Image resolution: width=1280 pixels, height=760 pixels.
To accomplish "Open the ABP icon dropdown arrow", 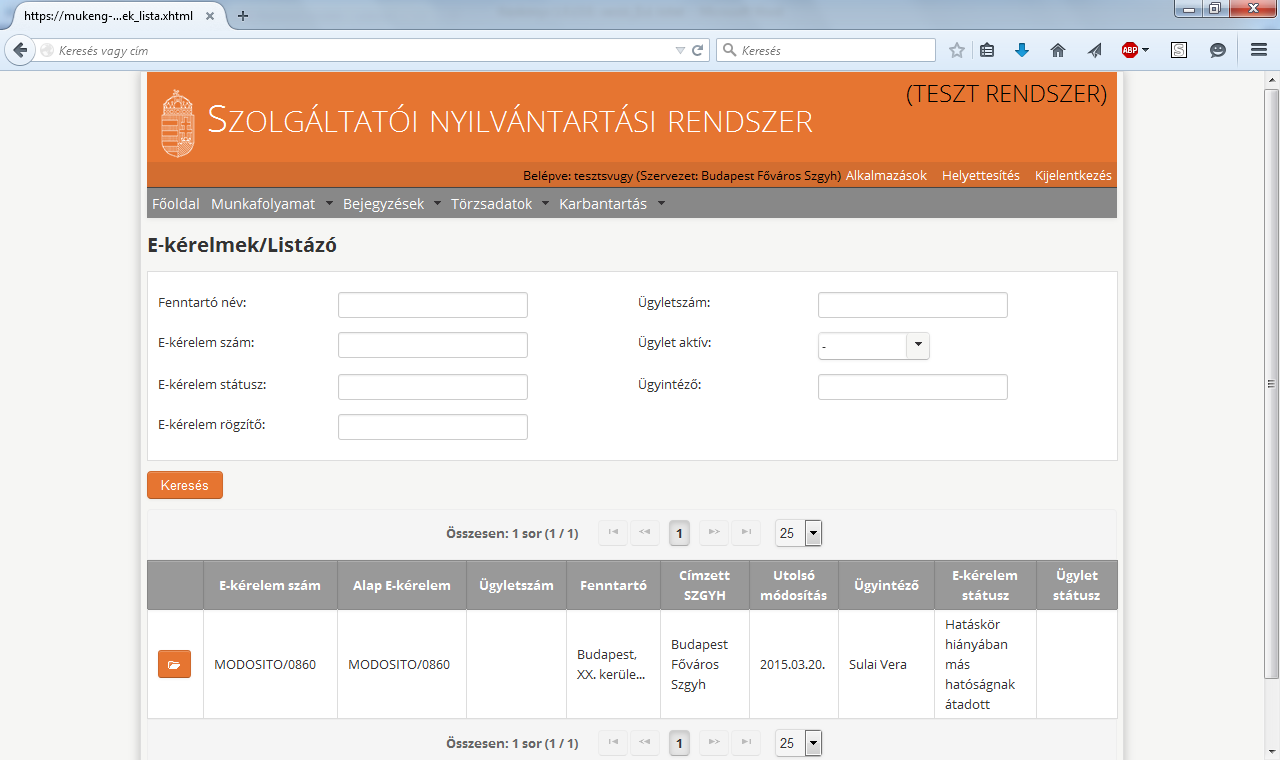I will pyautogui.click(x=1146, y=50).
